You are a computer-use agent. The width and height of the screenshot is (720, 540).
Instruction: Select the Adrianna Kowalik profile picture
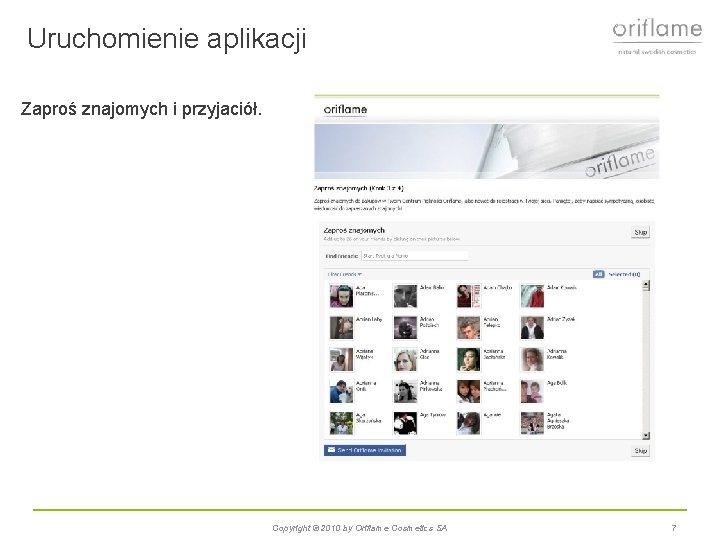(x=532, y=360)
